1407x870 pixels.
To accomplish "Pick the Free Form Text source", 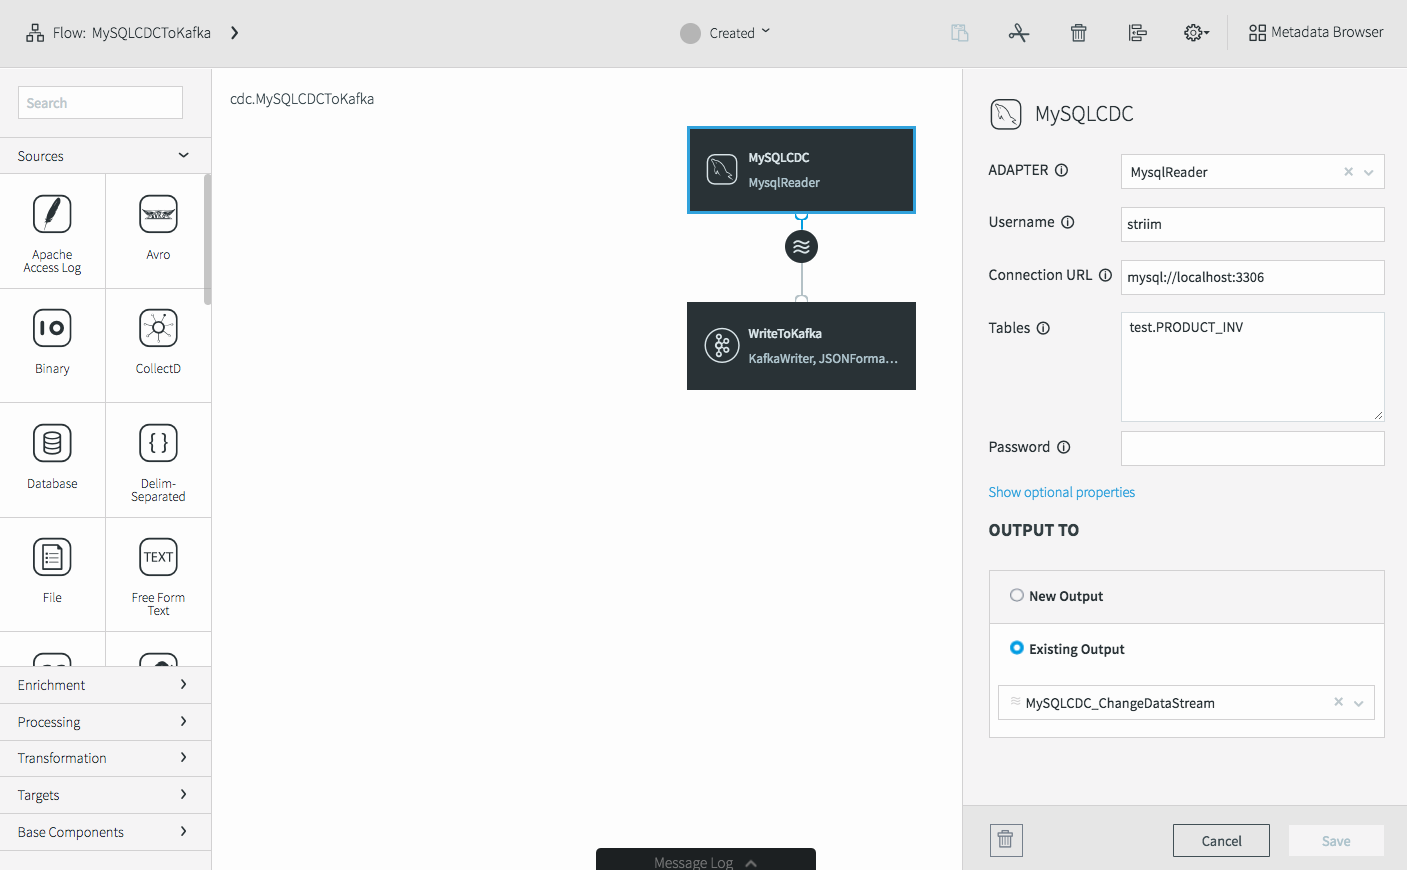I will point(158,575).
